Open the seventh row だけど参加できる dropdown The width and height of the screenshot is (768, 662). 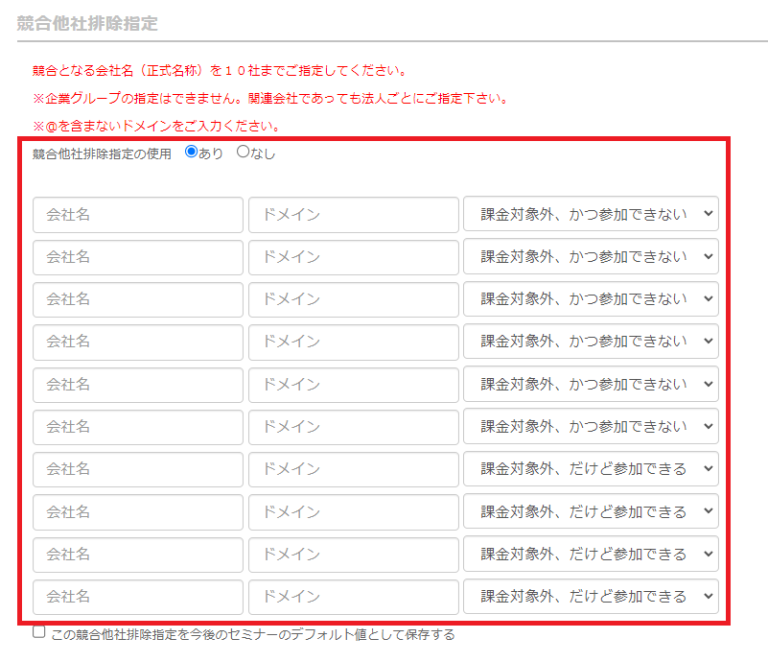[590, 469]
